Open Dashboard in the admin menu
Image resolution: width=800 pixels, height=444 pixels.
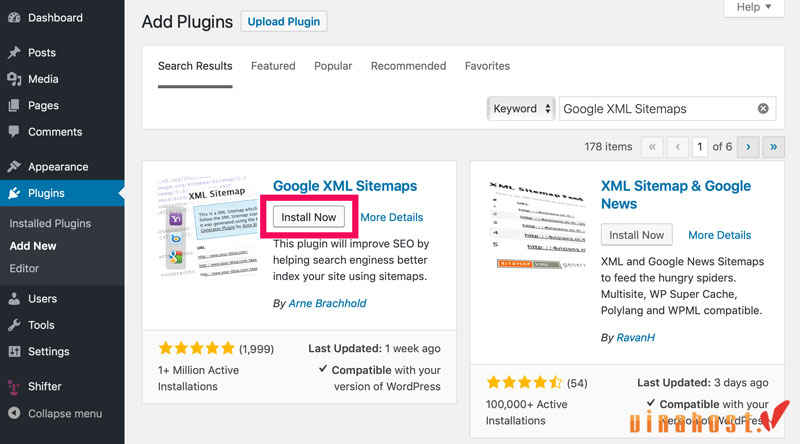click(x=62, y=18)
